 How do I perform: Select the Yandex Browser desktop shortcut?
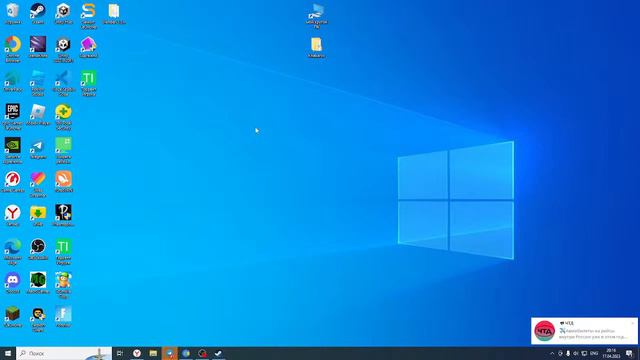(13, 216)
